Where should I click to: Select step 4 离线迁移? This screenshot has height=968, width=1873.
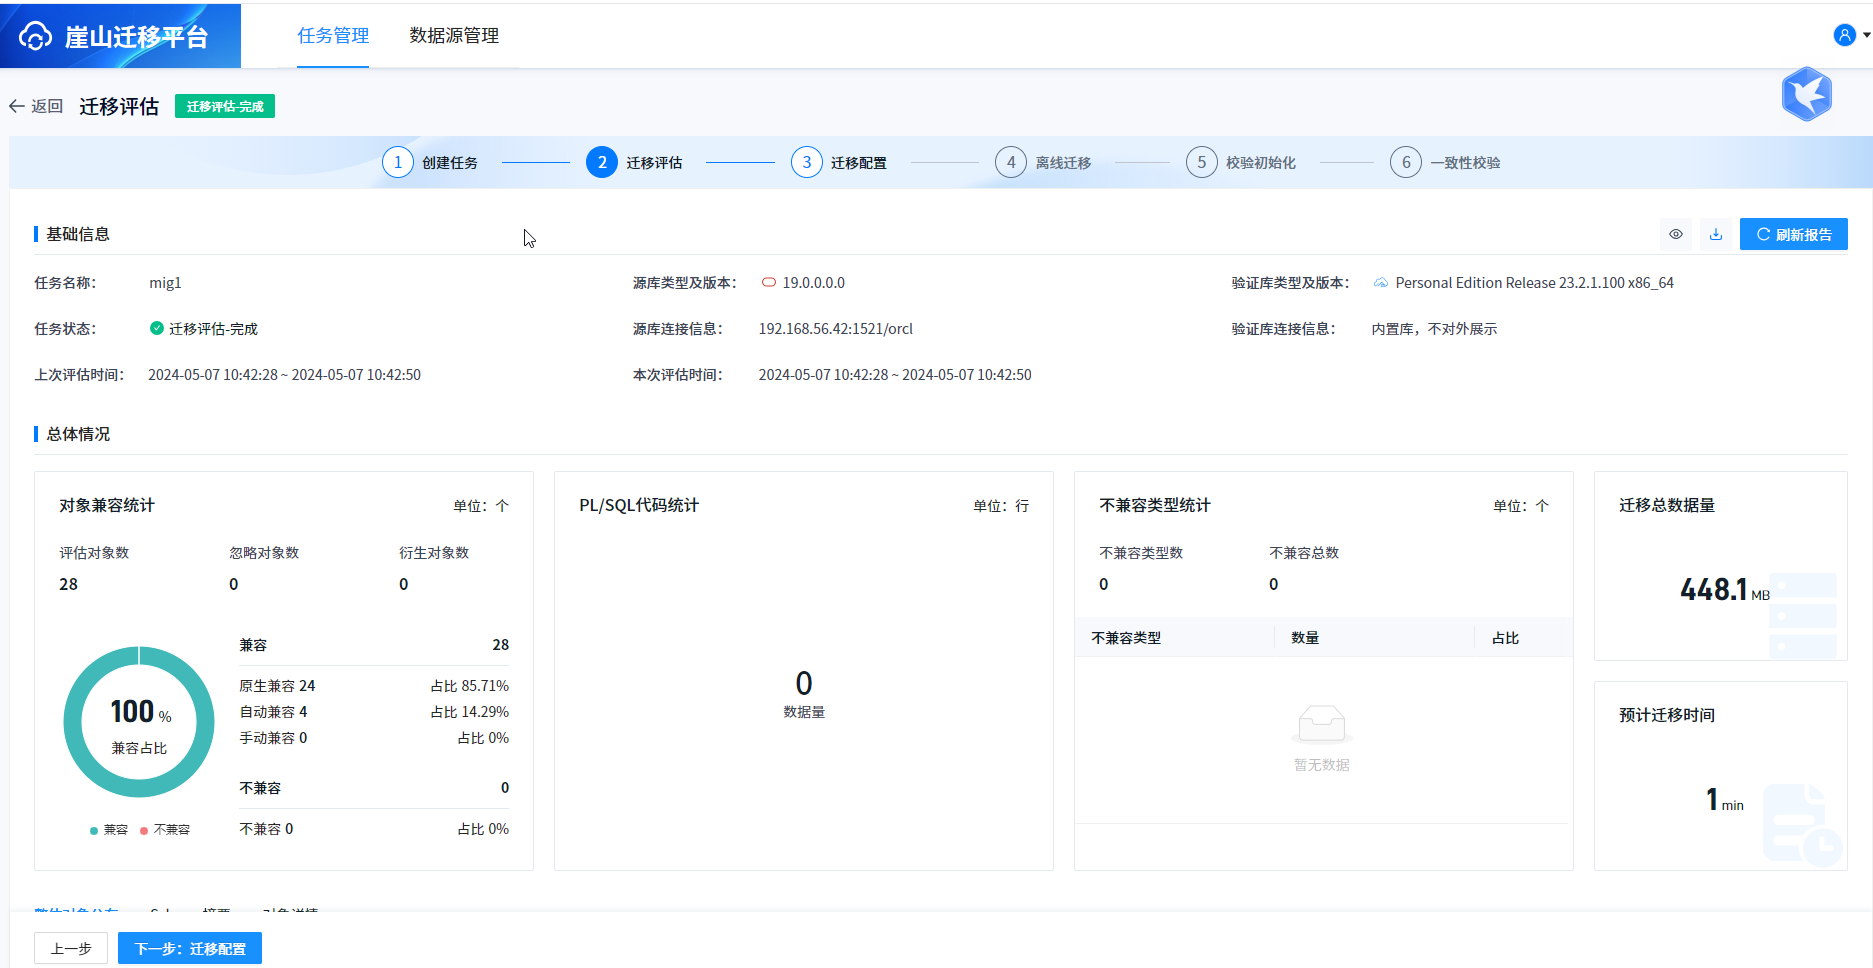1043,162
